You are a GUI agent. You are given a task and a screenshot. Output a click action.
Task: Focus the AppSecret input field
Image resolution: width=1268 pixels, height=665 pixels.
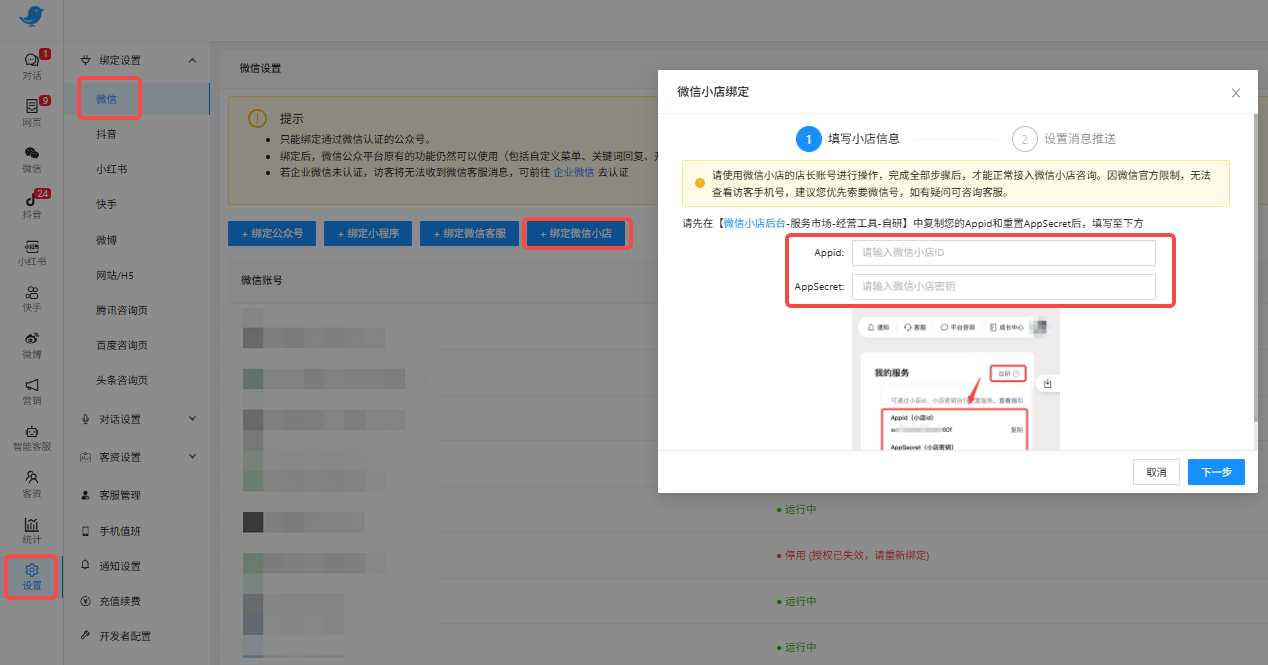(x=1003, y=287)
